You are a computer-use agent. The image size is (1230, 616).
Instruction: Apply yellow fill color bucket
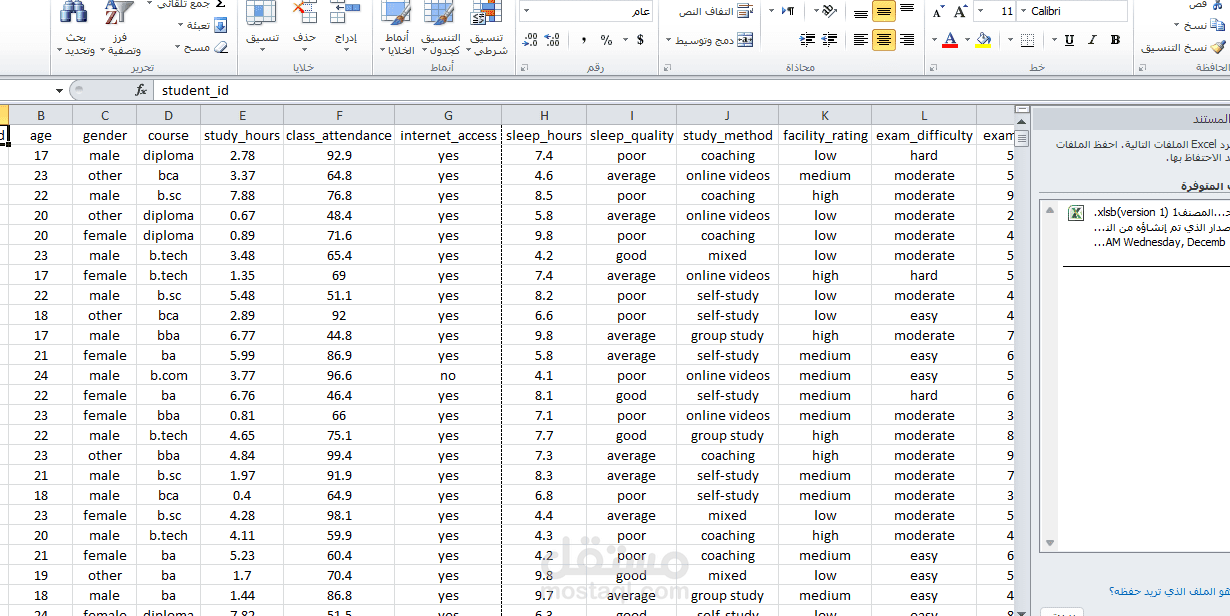pyautogui.click(x=985, y=40)
